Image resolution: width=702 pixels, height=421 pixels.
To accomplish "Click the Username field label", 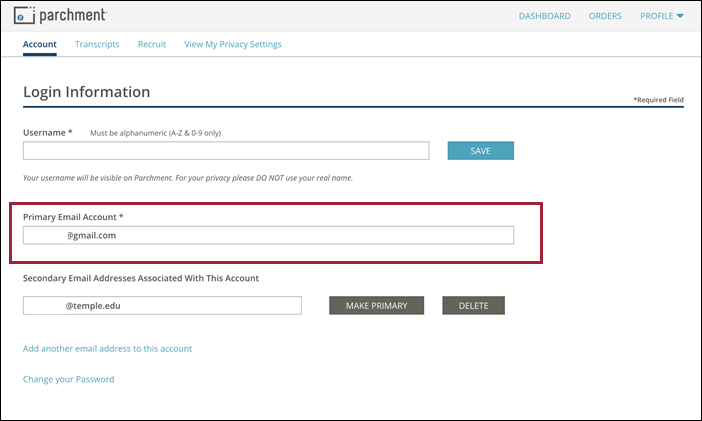I will [x=48, y=132].
